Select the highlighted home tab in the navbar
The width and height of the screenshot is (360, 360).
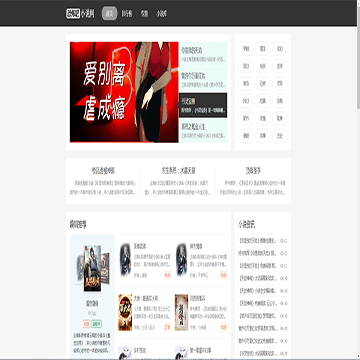pyautogui.click(x=109, y=14)
